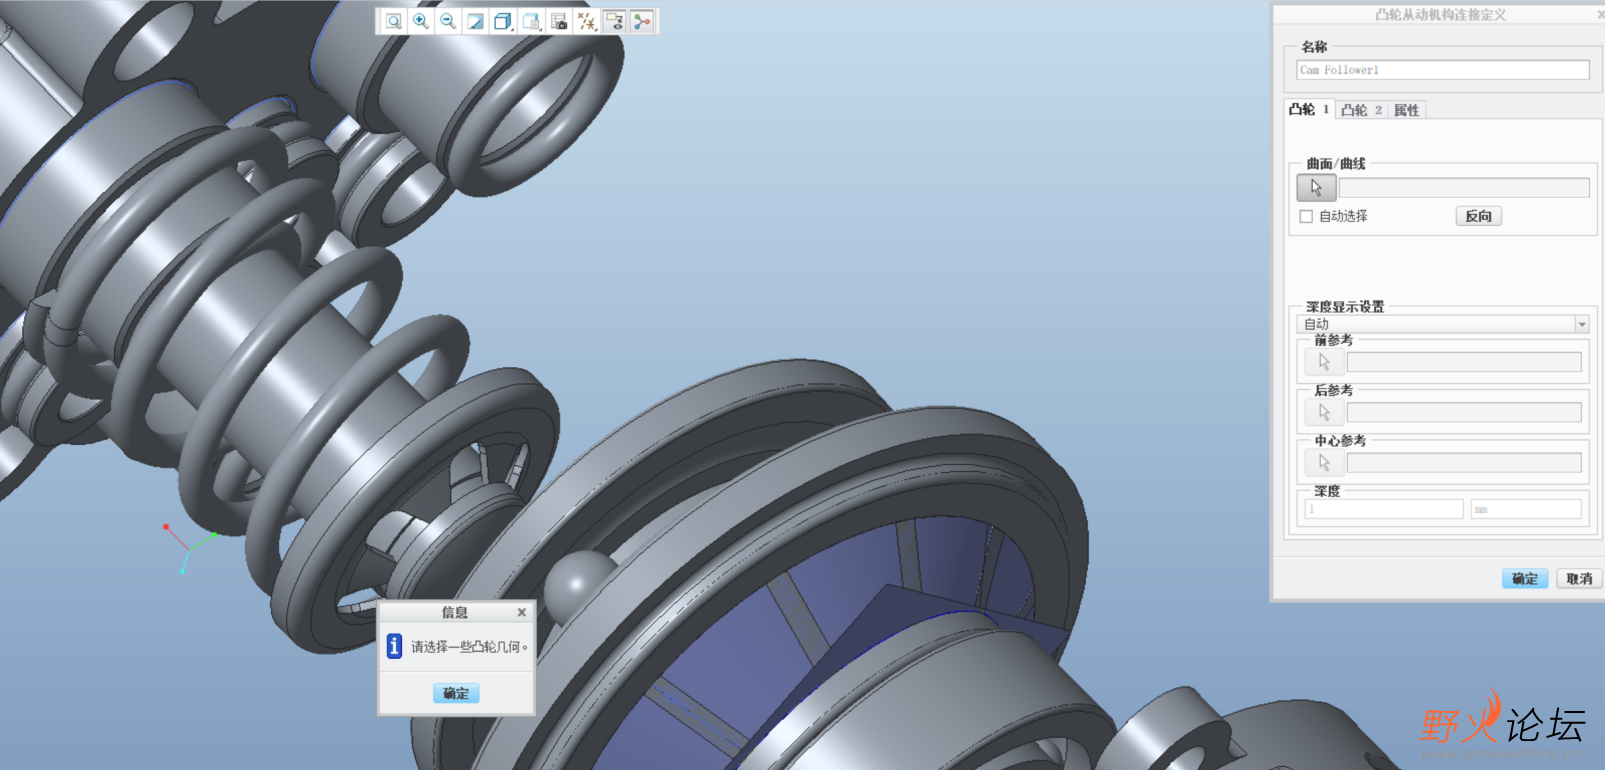Click the 凸轮从动机构连接定义 dialog title
Image resolution: width=1605 pixels, height=770 pixels.
pyautogui.click(x=1440, y=15)
